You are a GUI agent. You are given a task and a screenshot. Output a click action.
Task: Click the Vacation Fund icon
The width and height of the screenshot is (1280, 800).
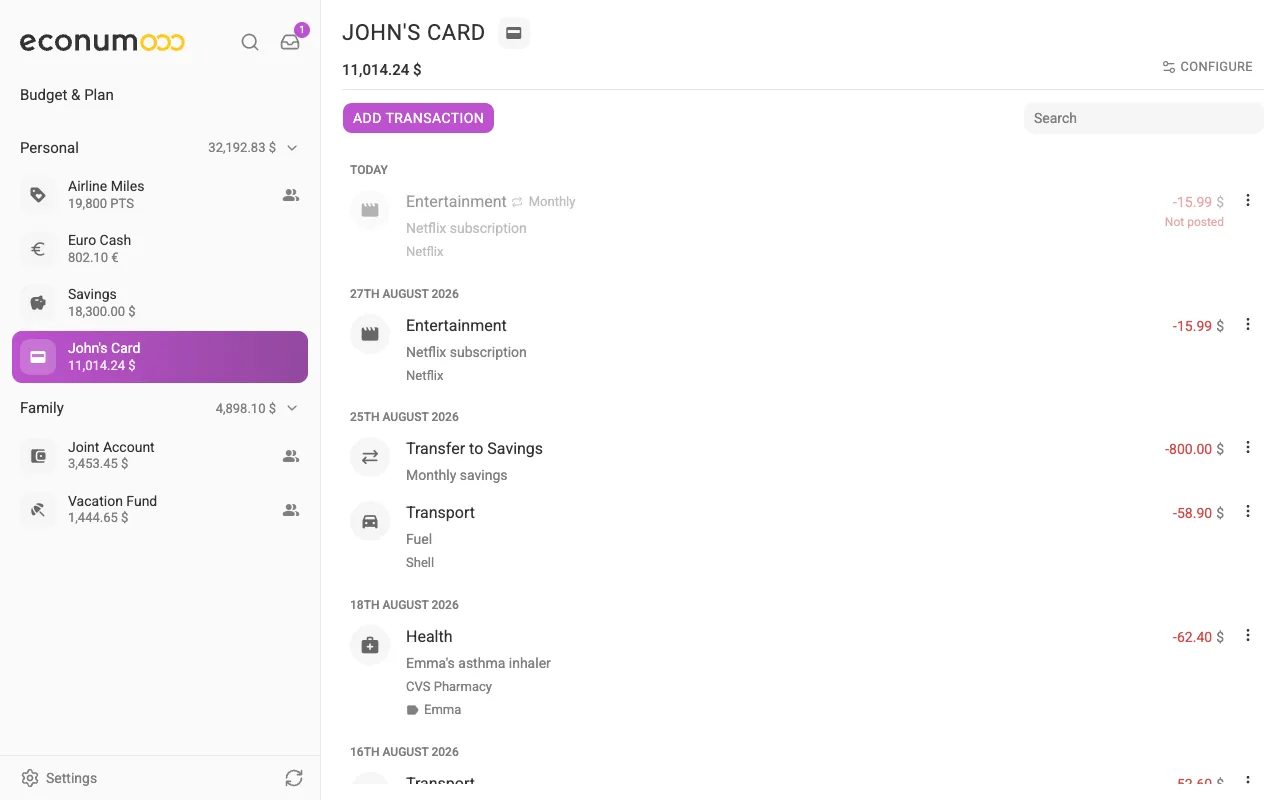pyautogui.click(x=38, y=510)
